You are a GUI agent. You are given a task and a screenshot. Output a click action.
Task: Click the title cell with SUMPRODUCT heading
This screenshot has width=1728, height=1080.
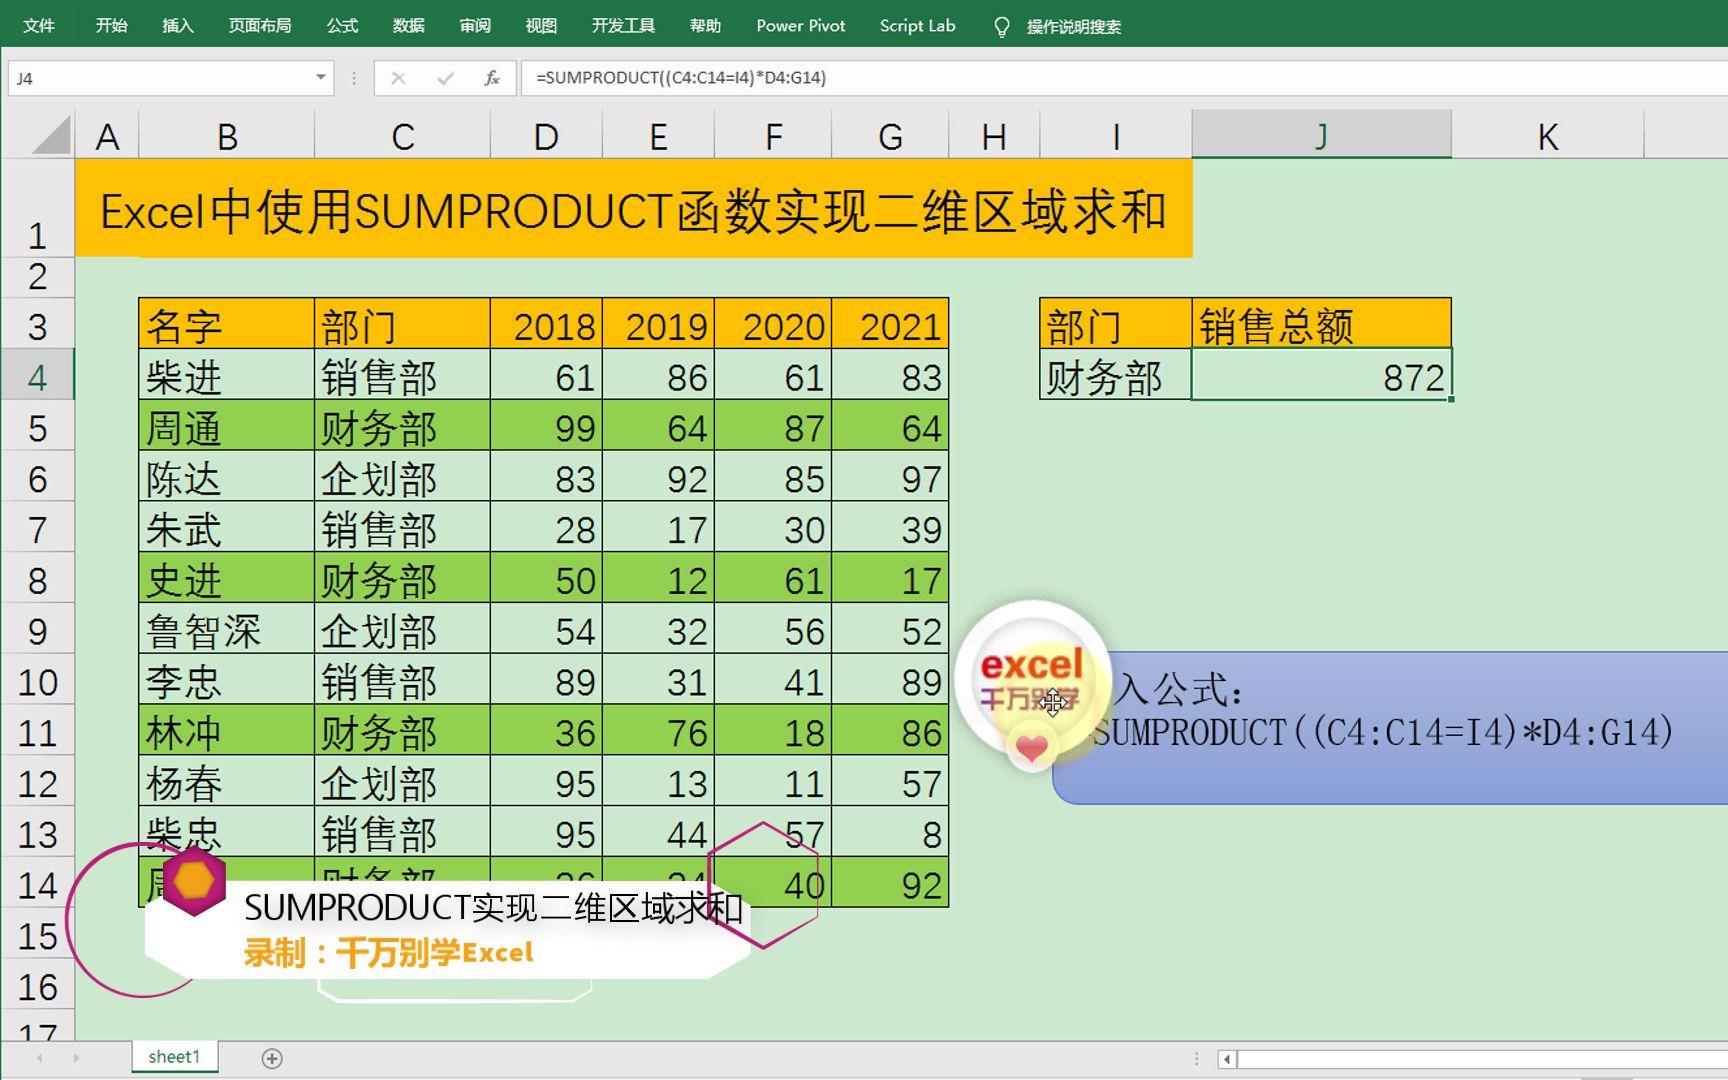tap(634, 210)
